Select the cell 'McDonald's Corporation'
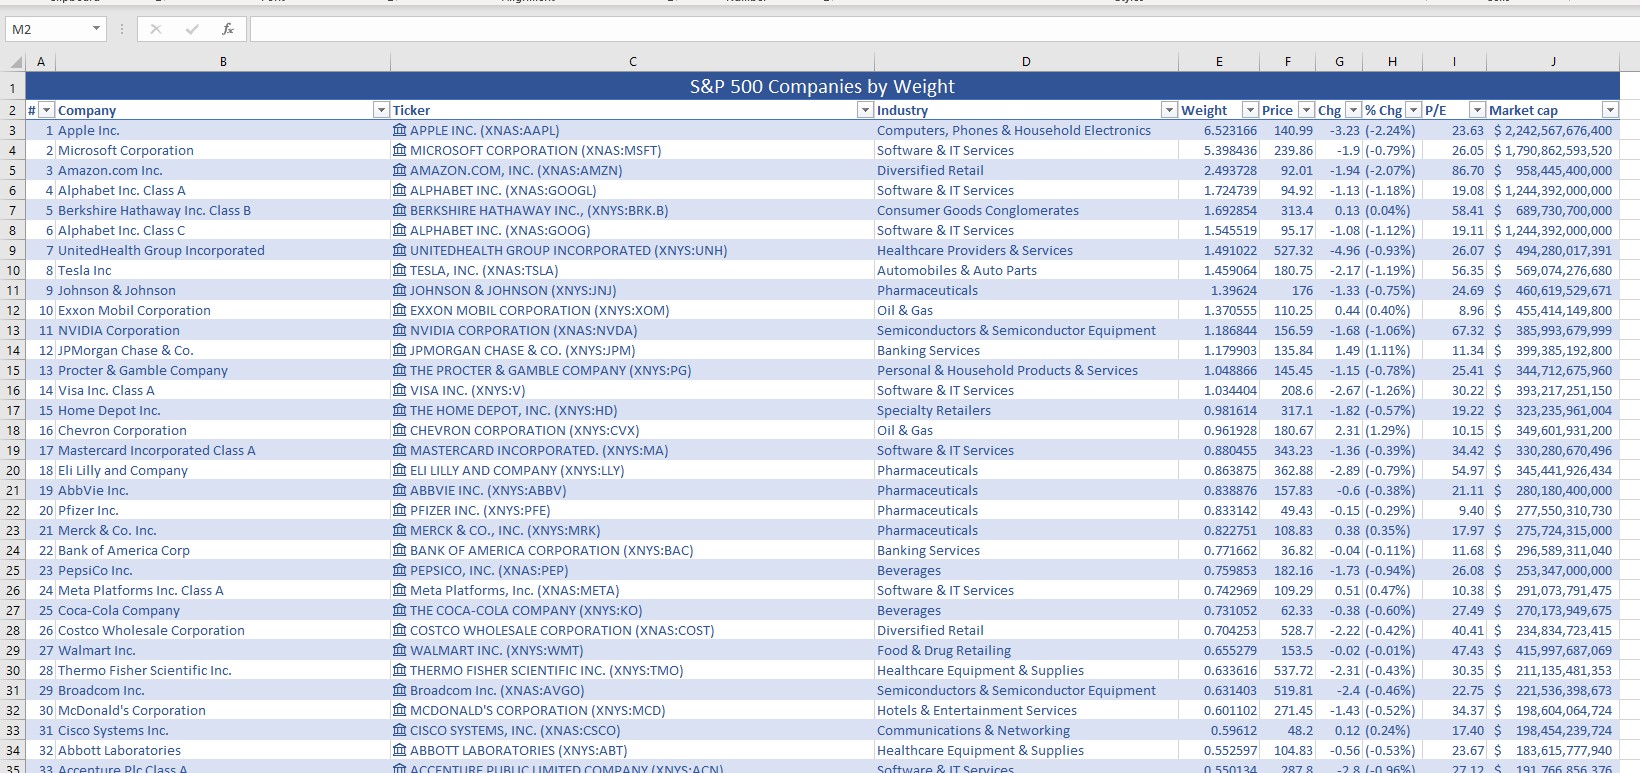This screenshot has height=773, width=1640. [223, 710]
